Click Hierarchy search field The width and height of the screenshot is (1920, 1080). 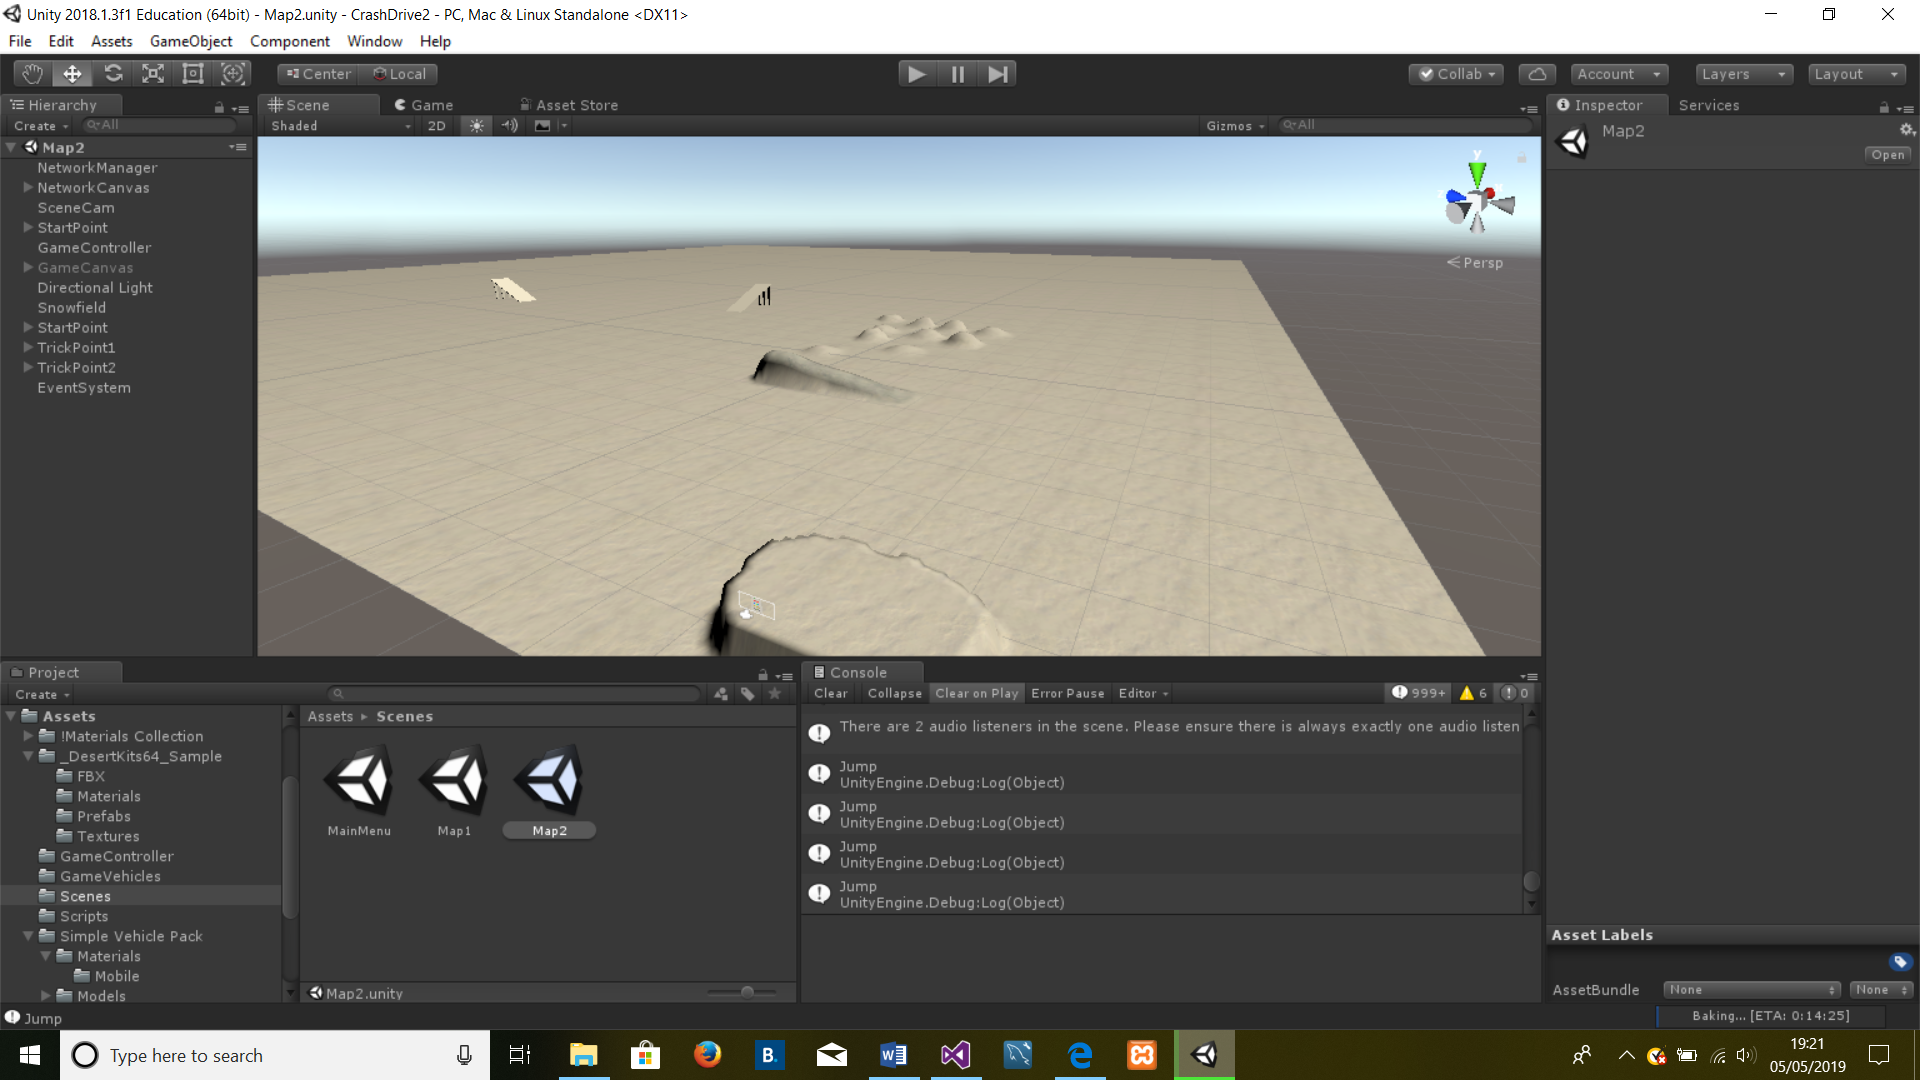tap(160, 125)
